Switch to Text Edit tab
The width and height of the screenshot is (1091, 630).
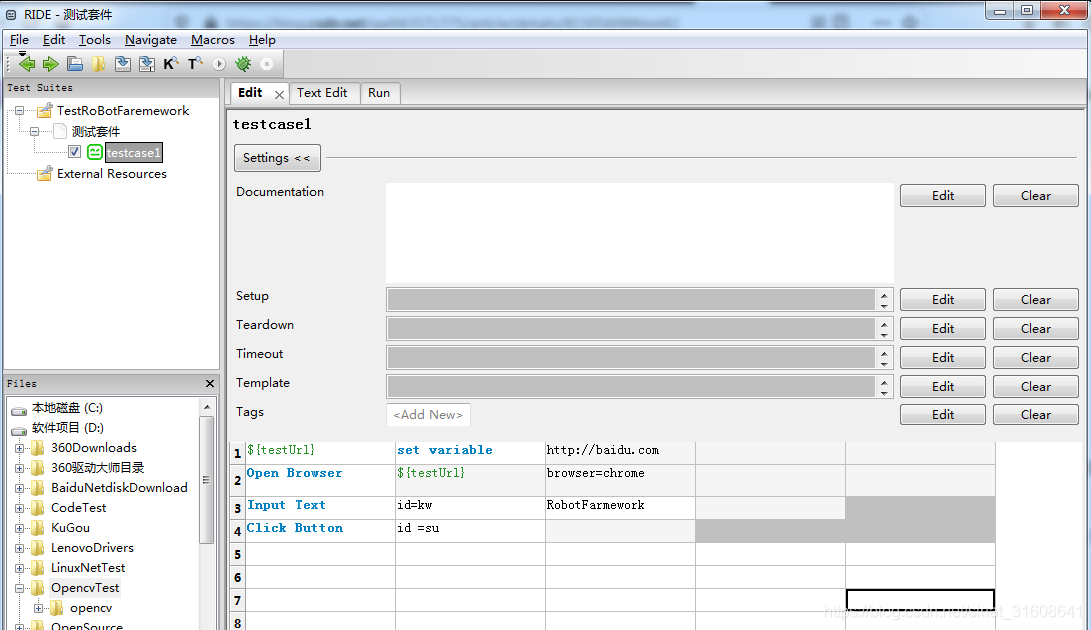coord(322,93)
